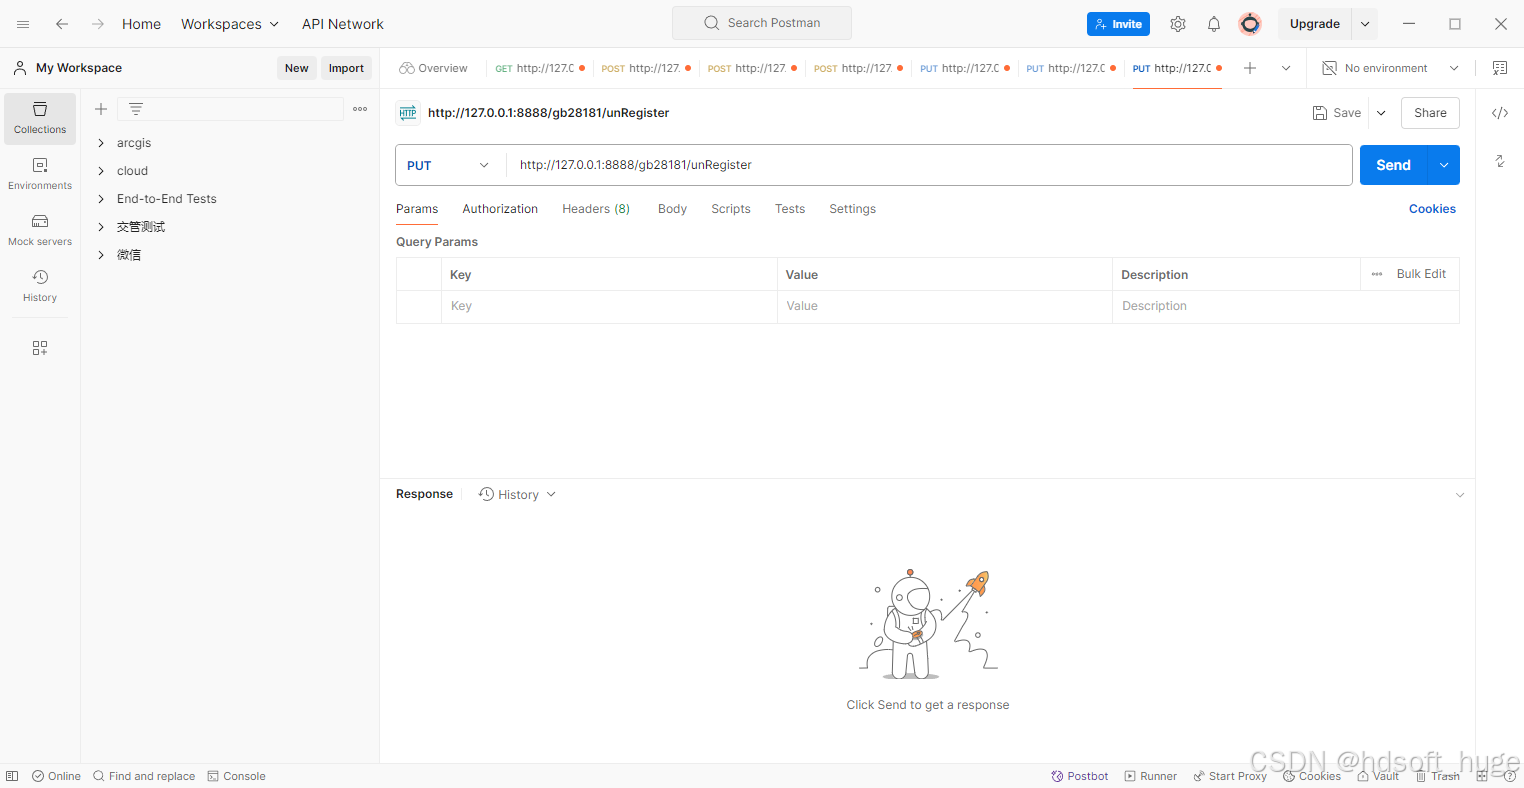1524x788 pixels.
Task: Open the Save options dropdown arrow
Action: pos(1381,113)
